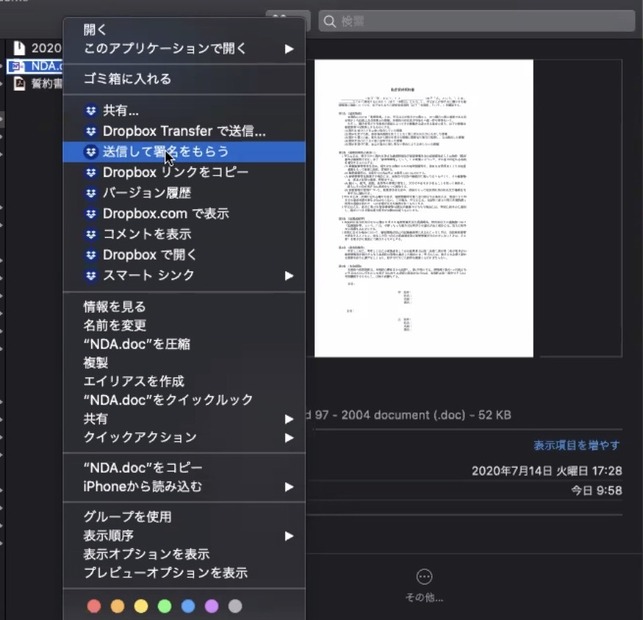Choose 表示オプションを表示 menu item
This screenshot has height=620, width=643.
coord(184,554)
